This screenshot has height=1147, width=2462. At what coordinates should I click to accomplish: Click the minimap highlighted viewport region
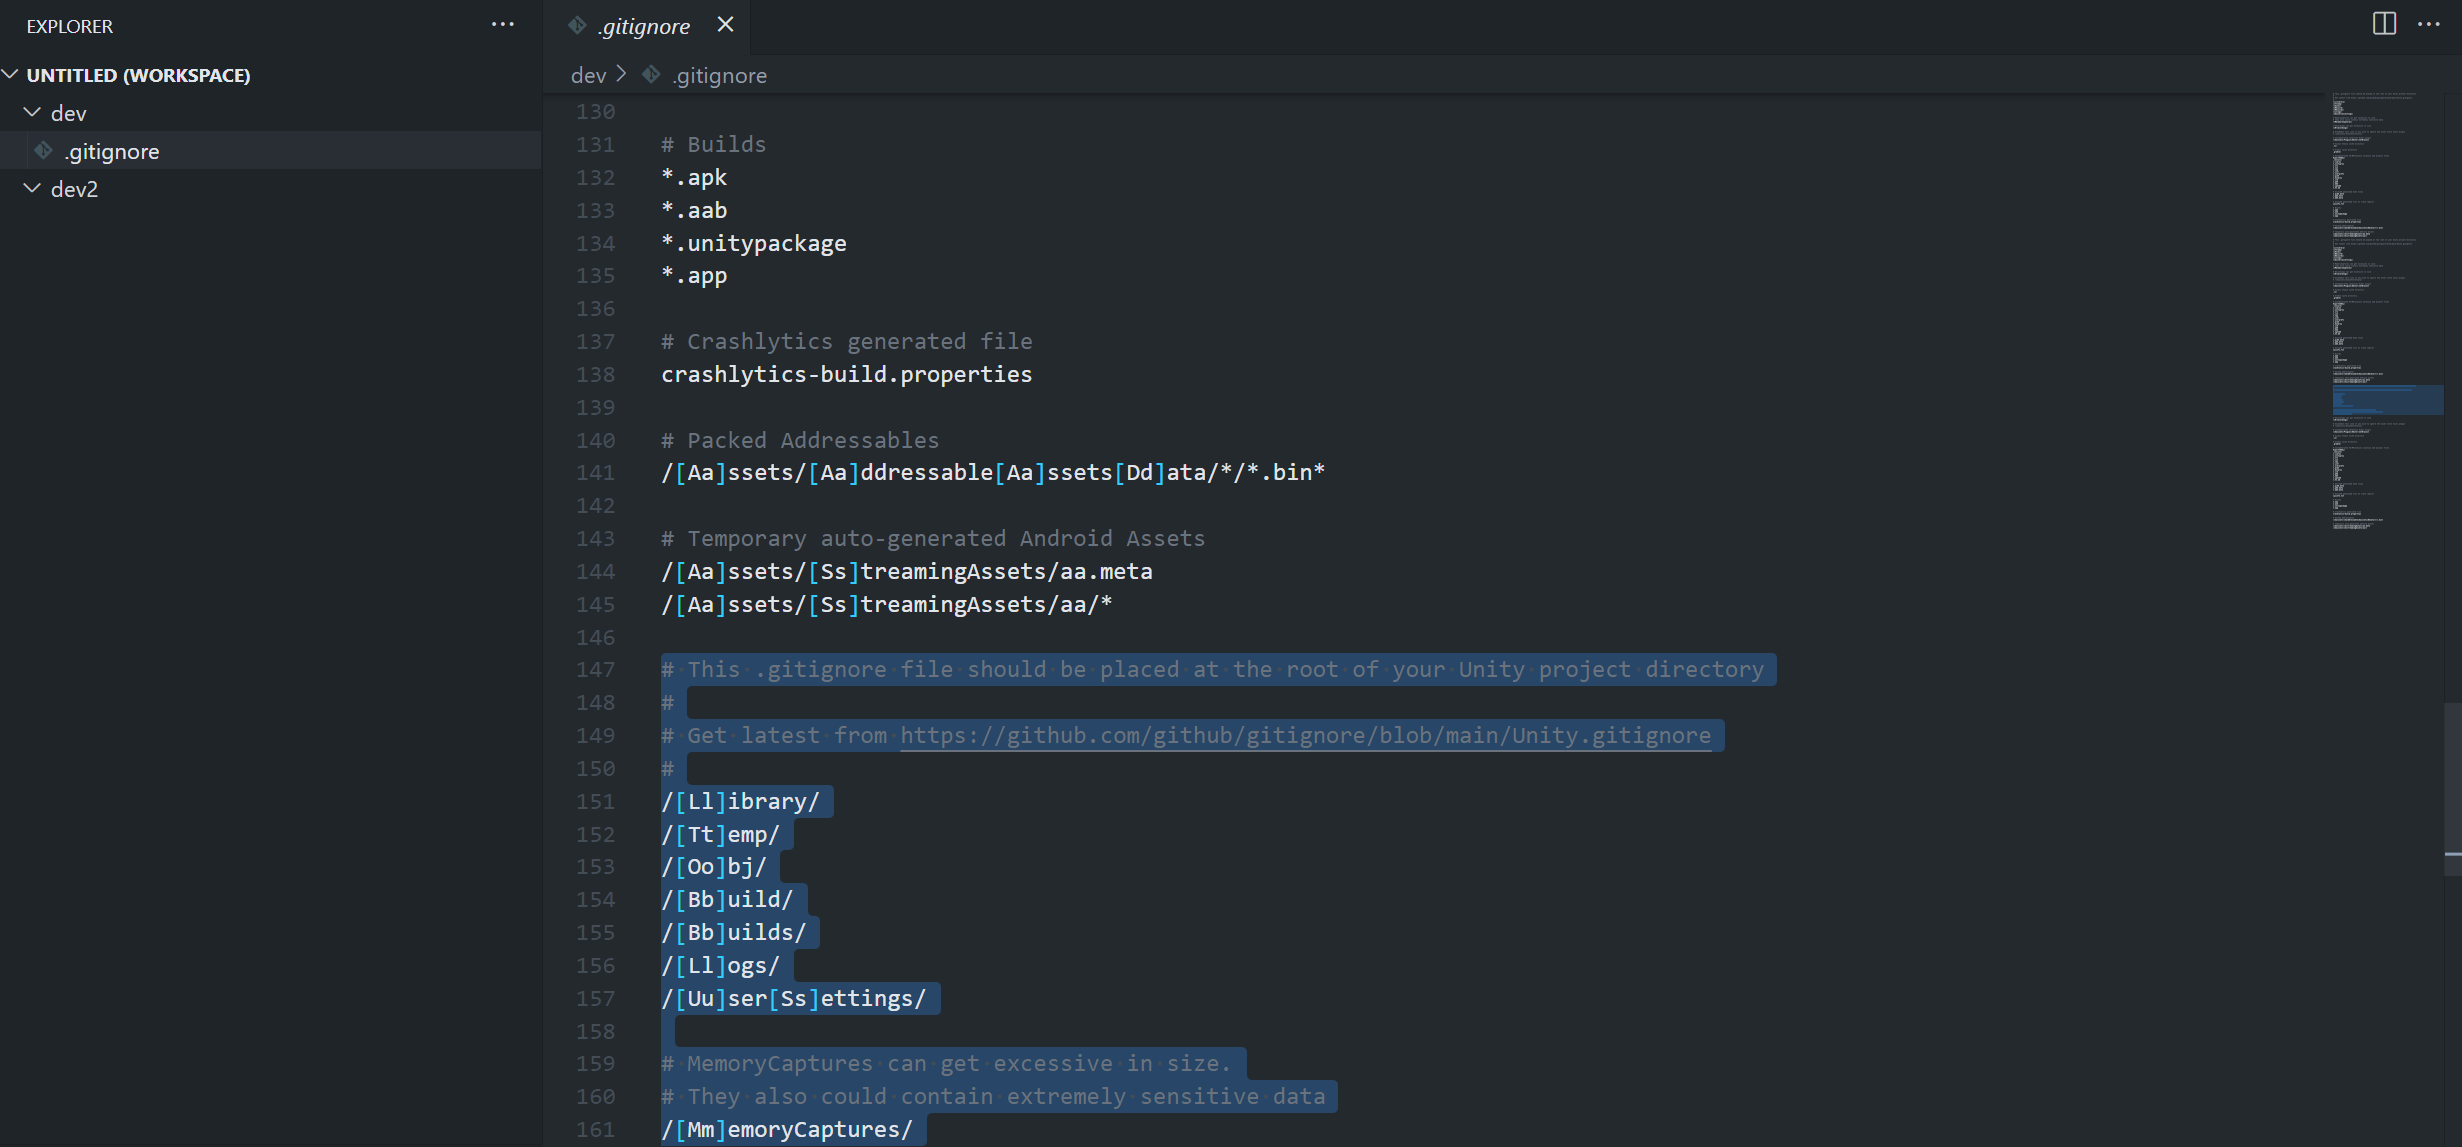(2387, 400)
